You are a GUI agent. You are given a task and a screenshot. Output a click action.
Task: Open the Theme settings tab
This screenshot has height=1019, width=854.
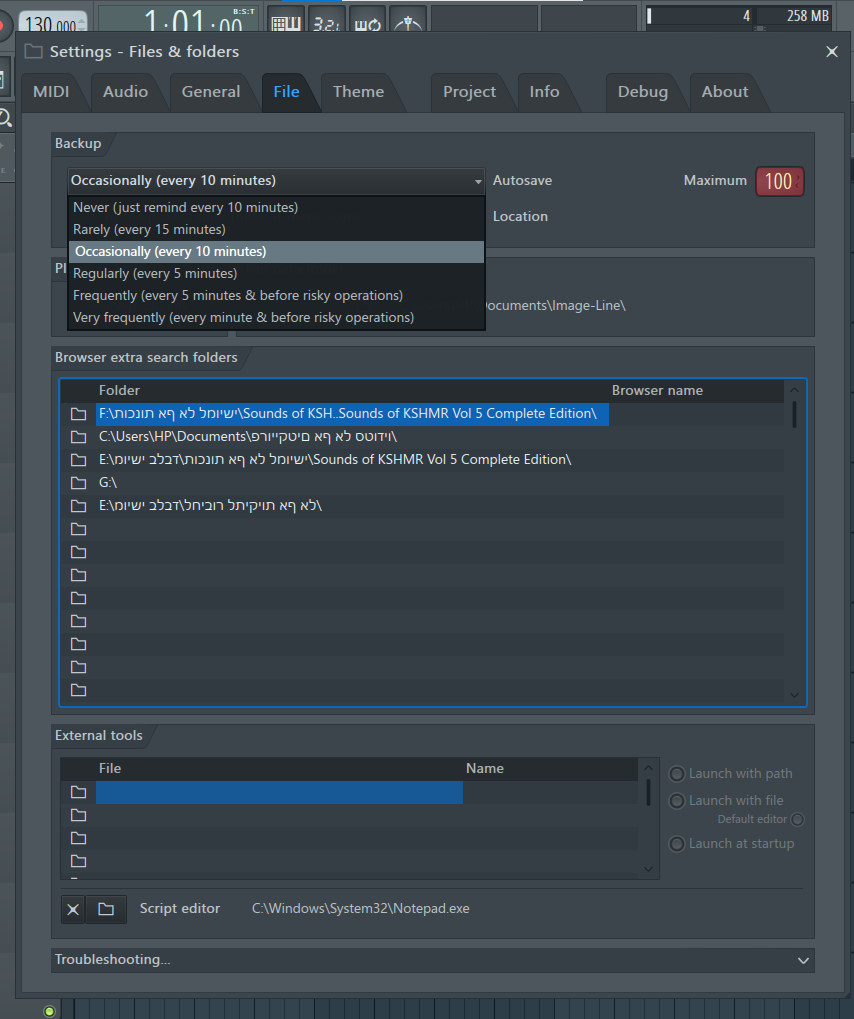[x=358, y=92]
